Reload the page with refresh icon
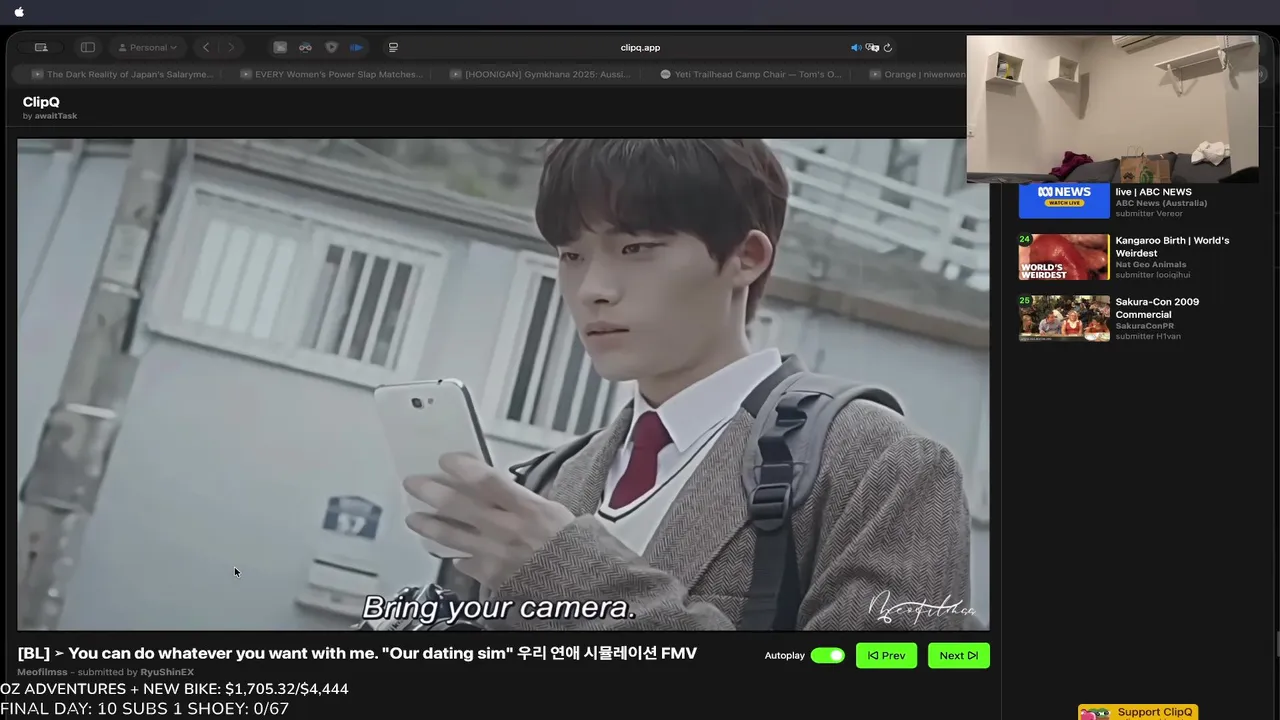The width and height of the screenshot is (1280, 720). (x=888, y=47)
